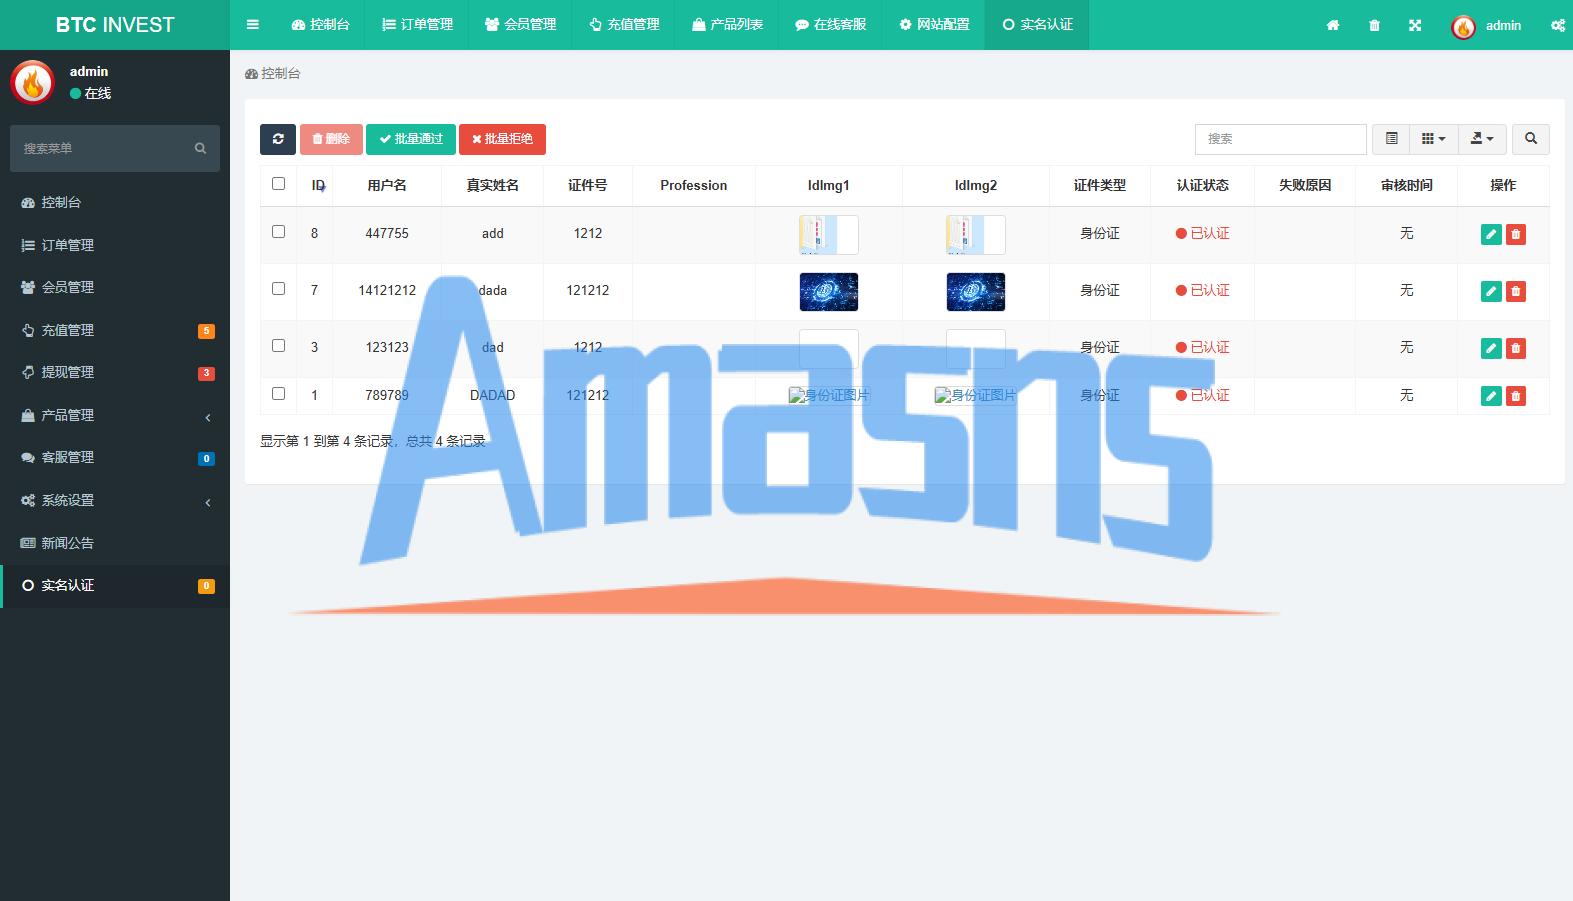Open 在线客服 in the top navigation
1573x901 pixels.
(x=830, y=25)
